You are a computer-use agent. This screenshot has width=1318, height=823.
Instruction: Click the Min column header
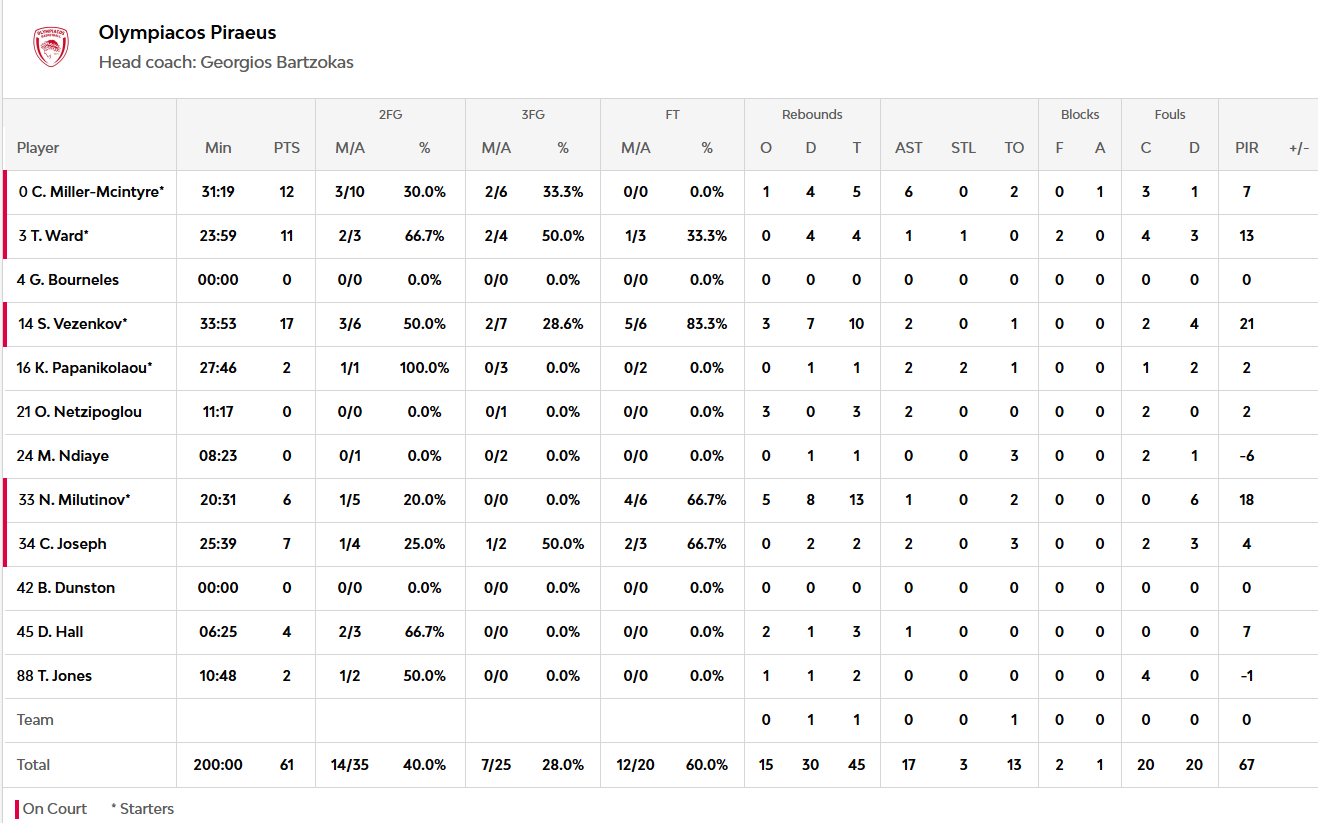click(x=218, y=148)
